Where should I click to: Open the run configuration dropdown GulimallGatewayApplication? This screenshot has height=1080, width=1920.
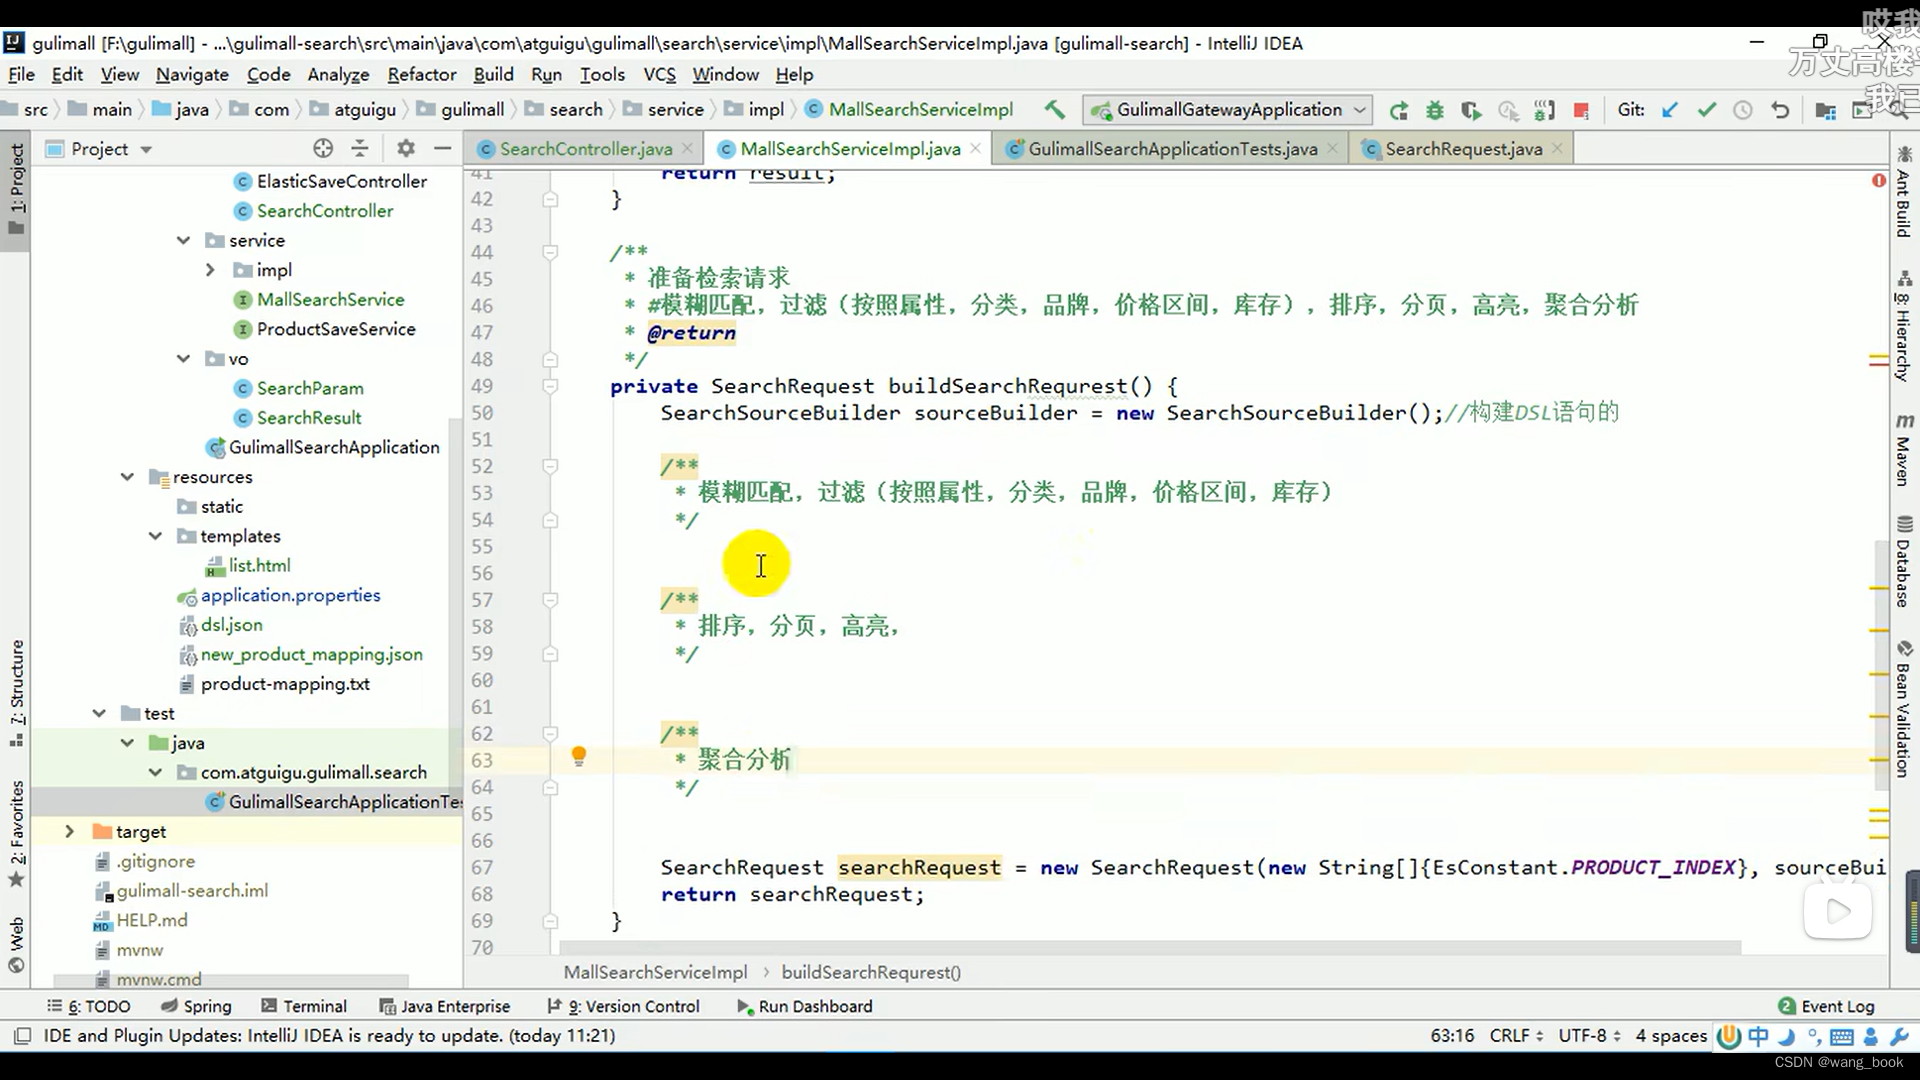tap(1229, 110)
